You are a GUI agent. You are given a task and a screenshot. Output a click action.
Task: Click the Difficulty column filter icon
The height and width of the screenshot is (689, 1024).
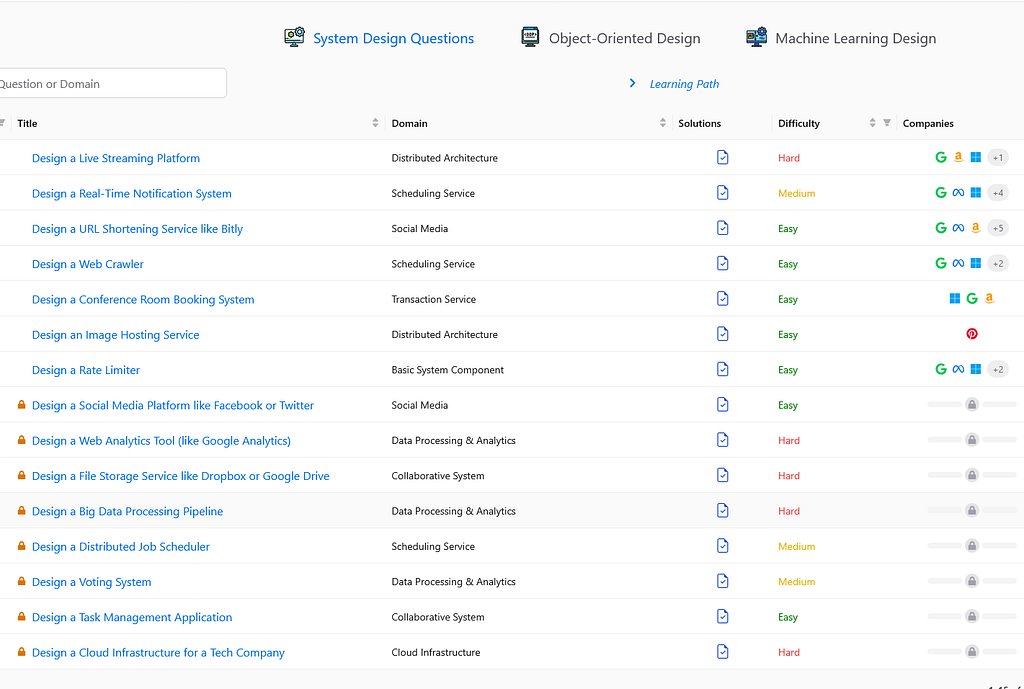(x=887, y=123)
